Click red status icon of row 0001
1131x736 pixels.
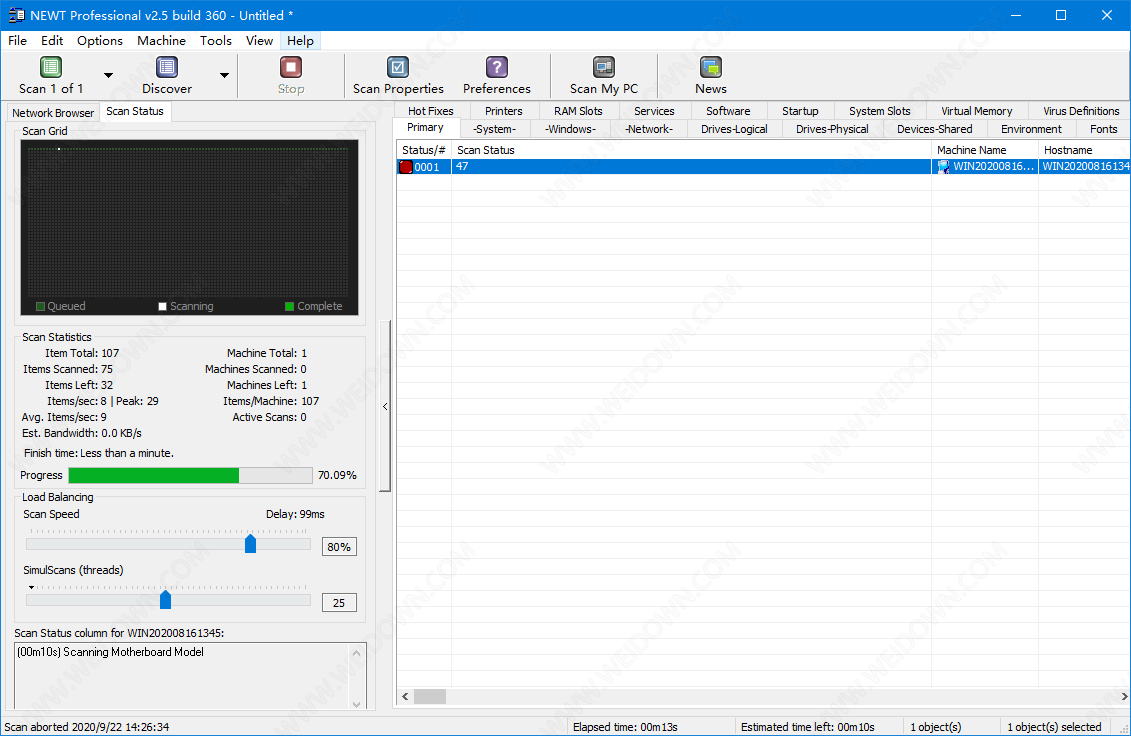(x=406, y=167)
